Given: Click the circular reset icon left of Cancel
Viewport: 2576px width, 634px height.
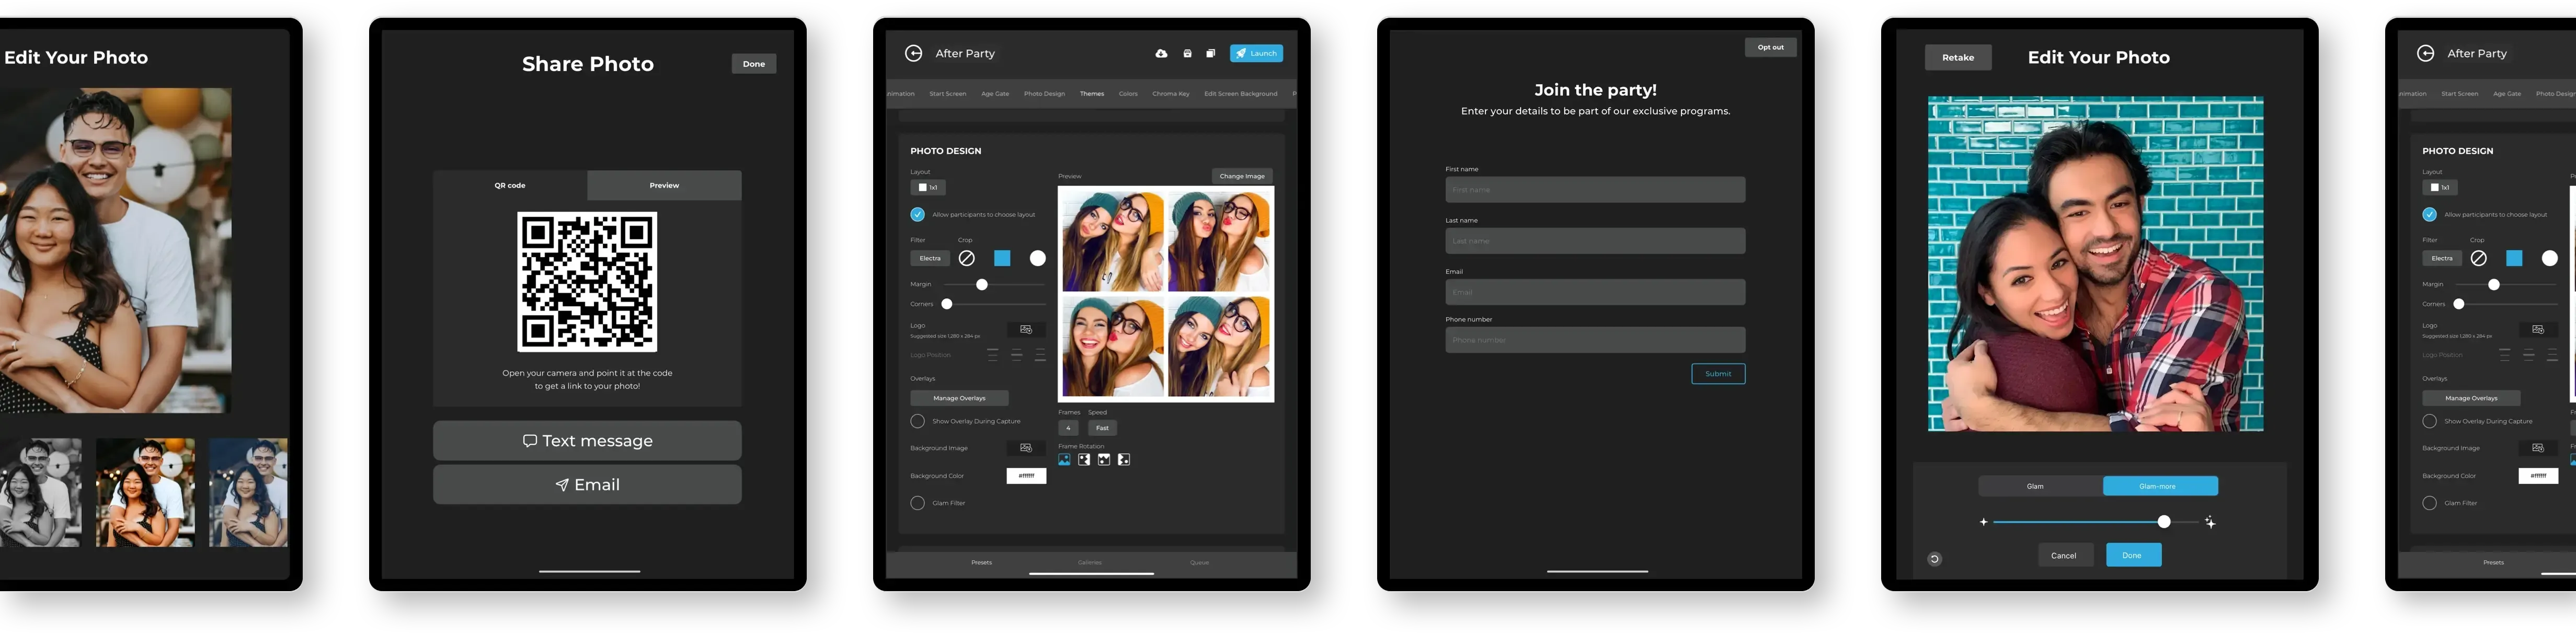Looking at the screenshot, I should coord(1934,559).
